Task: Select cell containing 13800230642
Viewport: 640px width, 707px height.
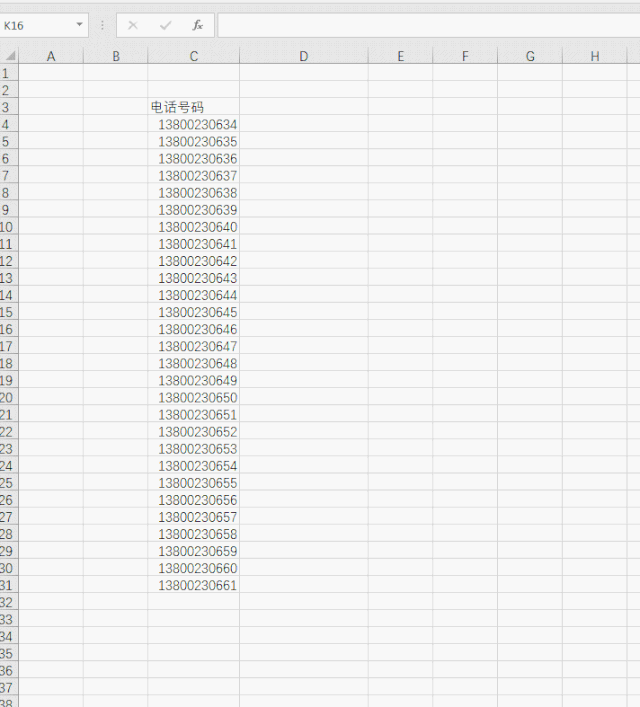Action: (x=193, y=261)
